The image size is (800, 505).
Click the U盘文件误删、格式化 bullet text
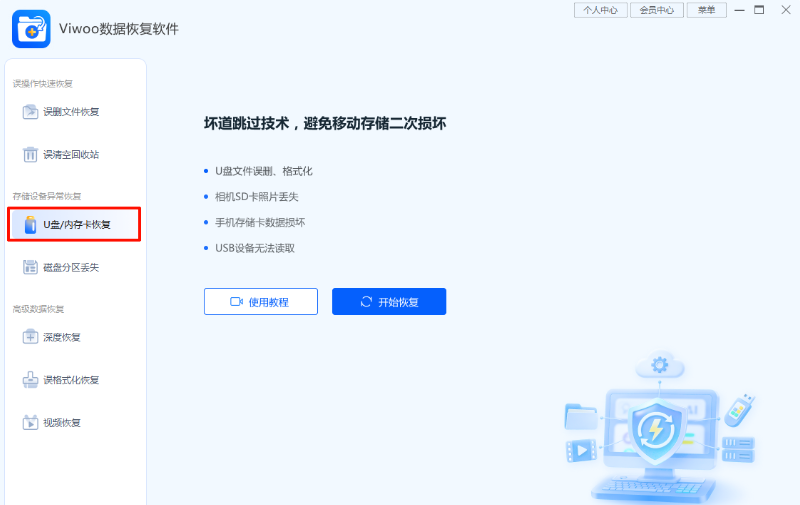[264, 171]
